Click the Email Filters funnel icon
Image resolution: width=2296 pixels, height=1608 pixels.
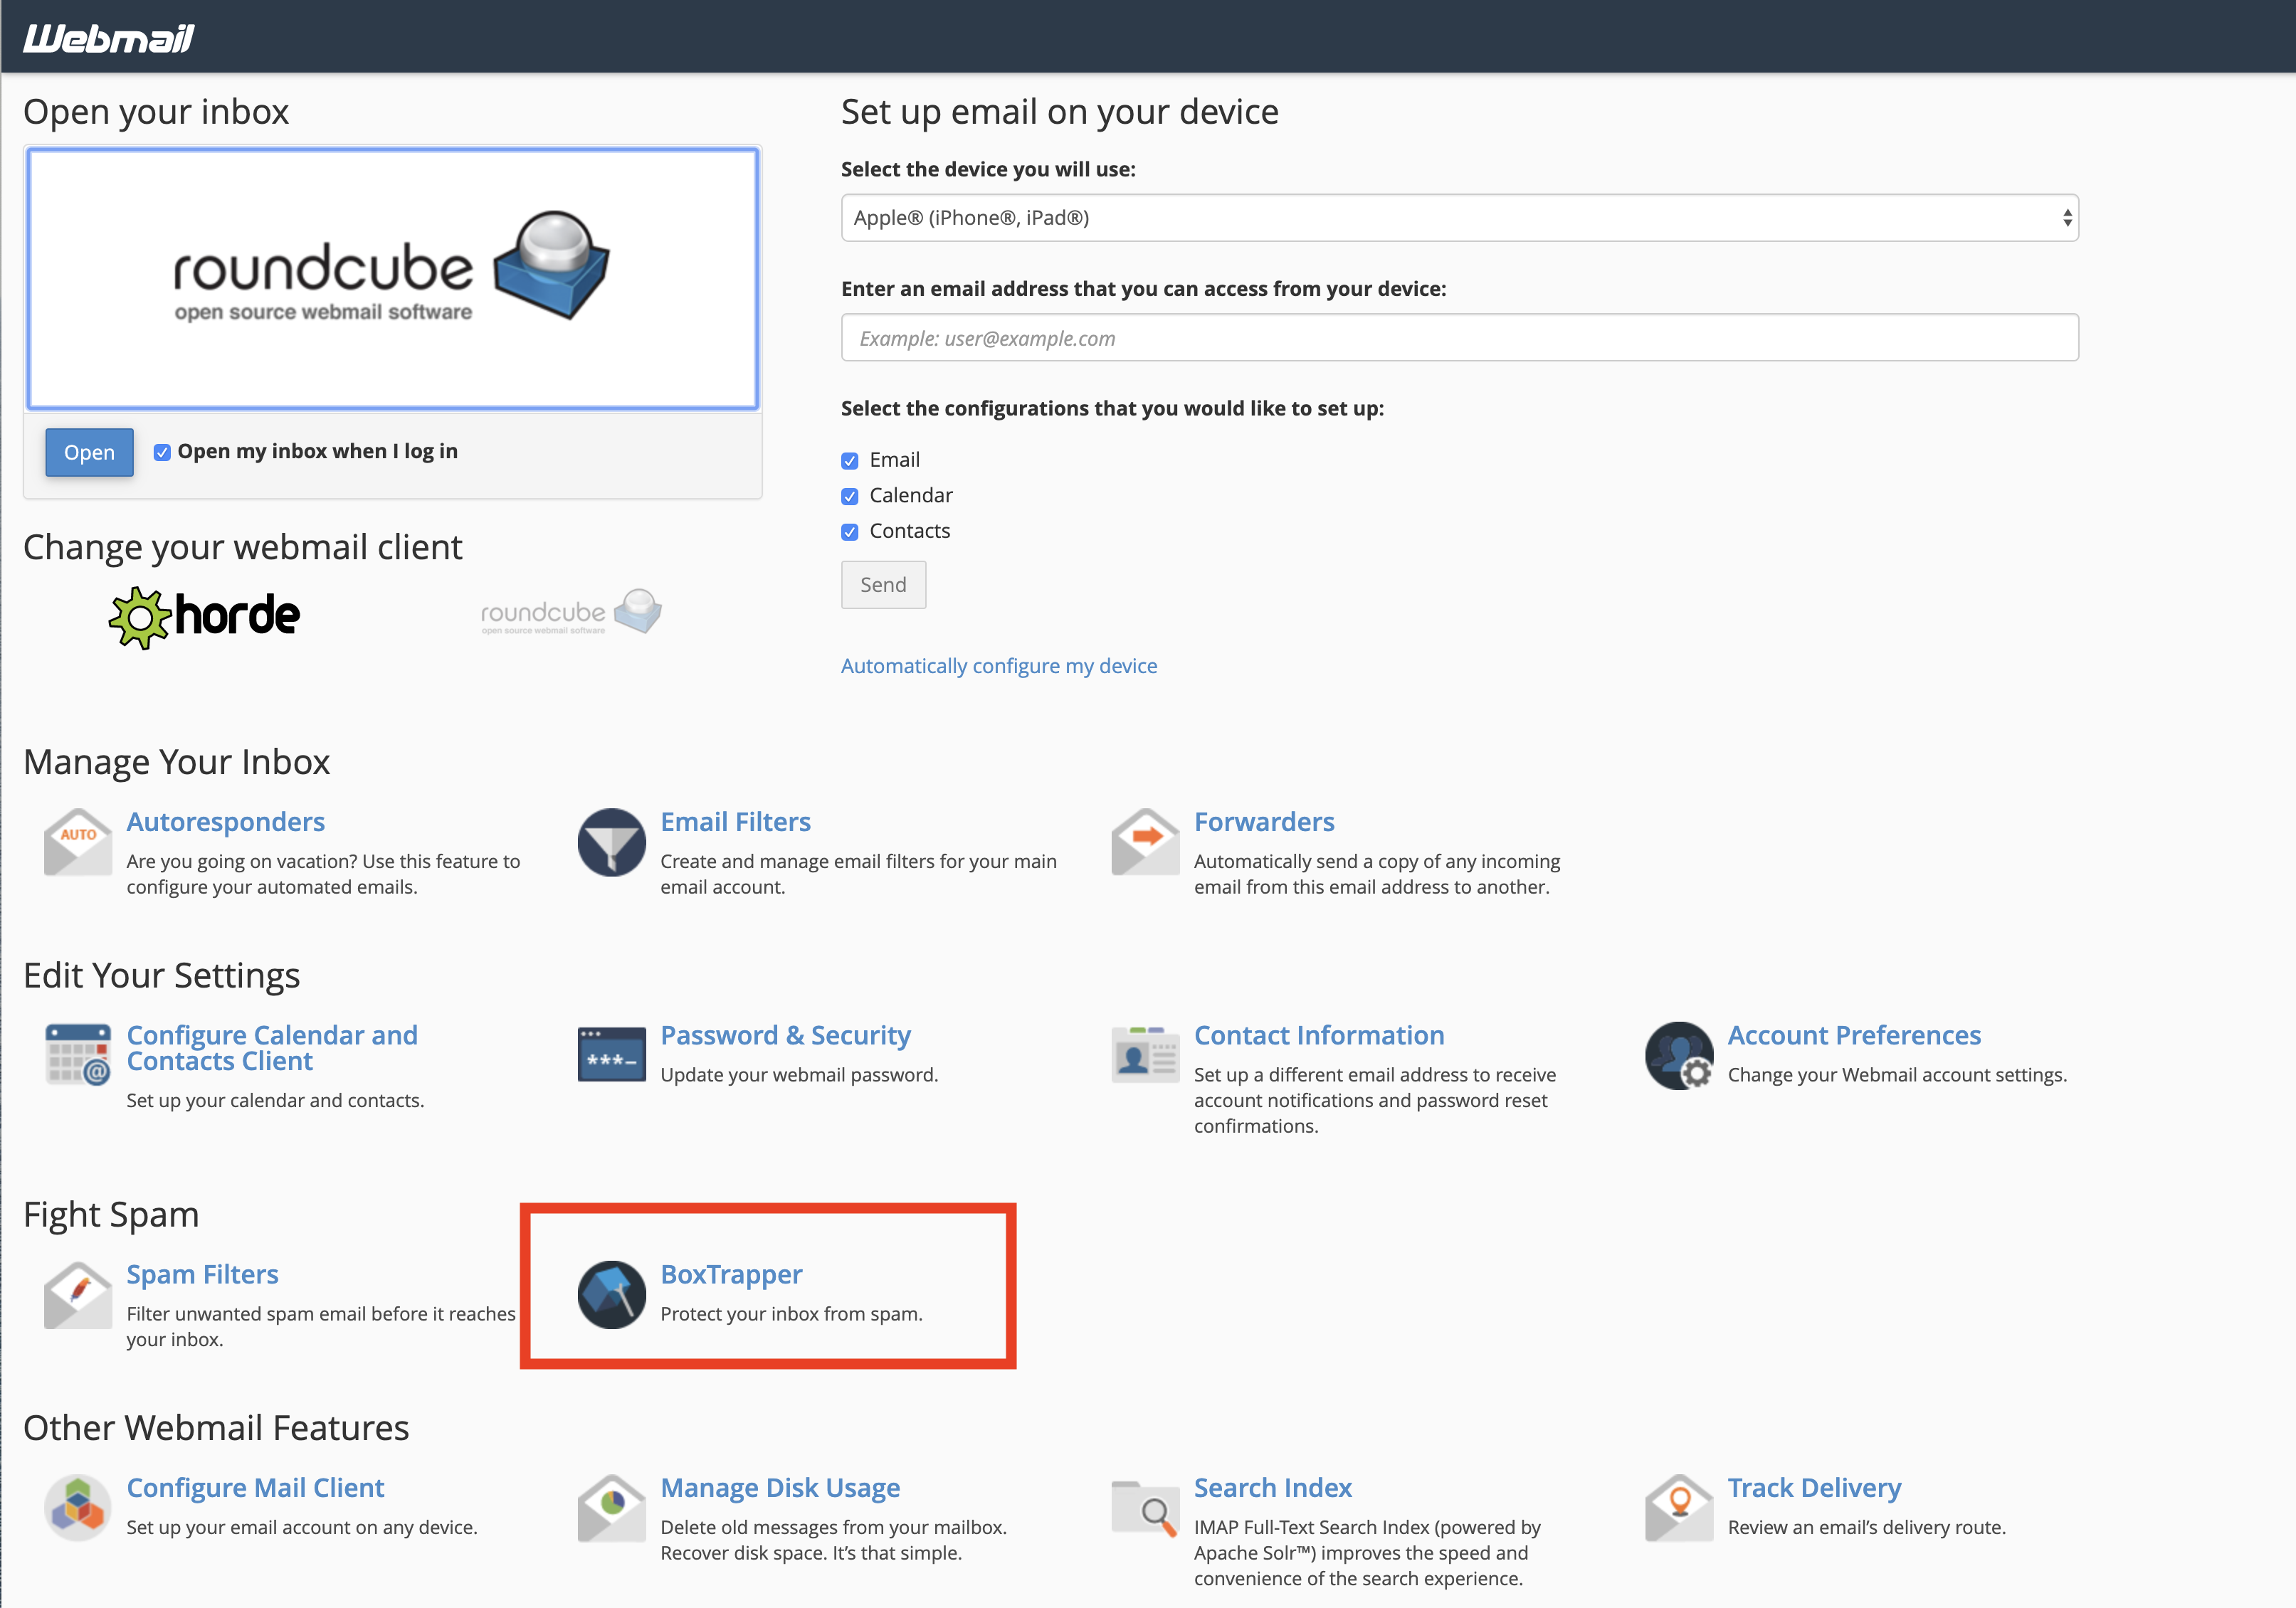611,843
